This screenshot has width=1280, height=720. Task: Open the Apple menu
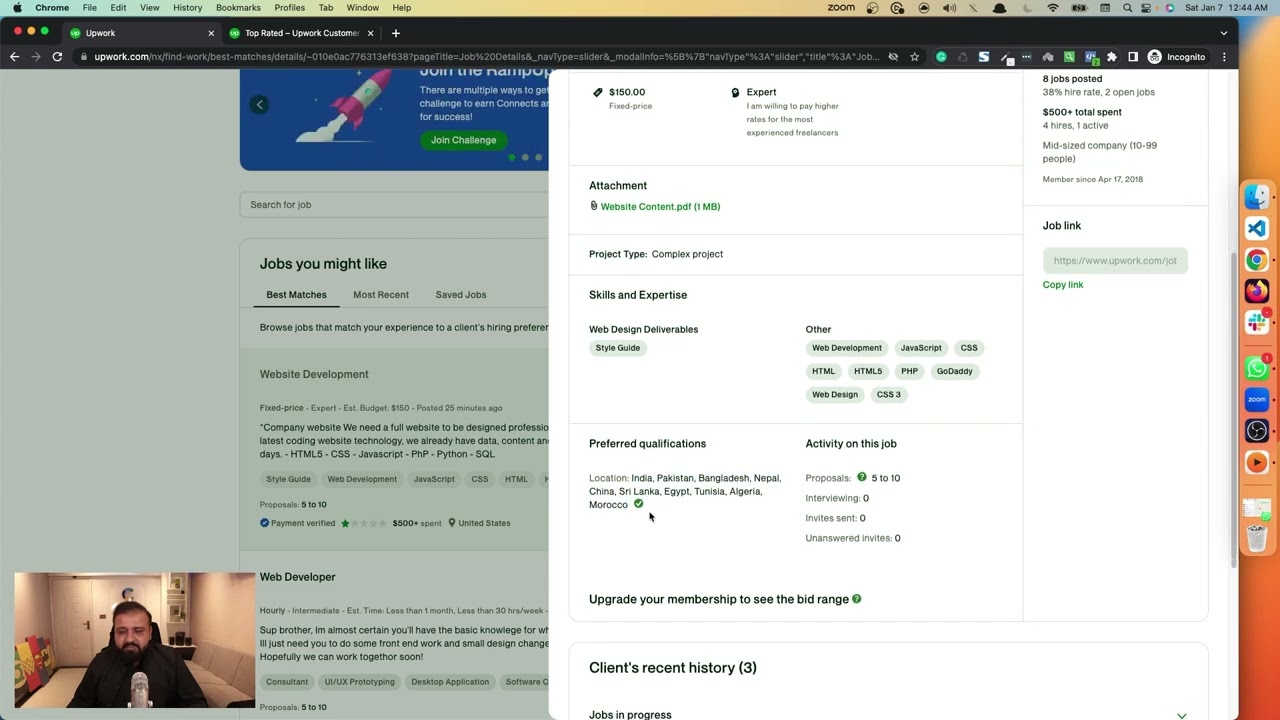pos(17,8)
